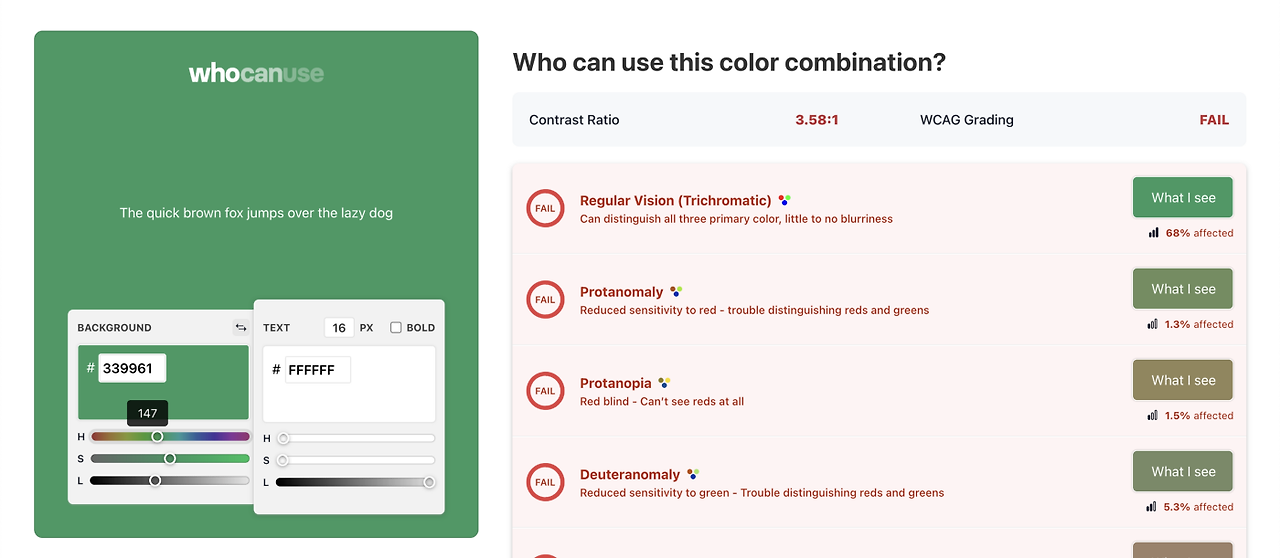Click the Deuteranomaly colored dots icon
Viewport: 1280px width, 558px height.
point(692,474)
